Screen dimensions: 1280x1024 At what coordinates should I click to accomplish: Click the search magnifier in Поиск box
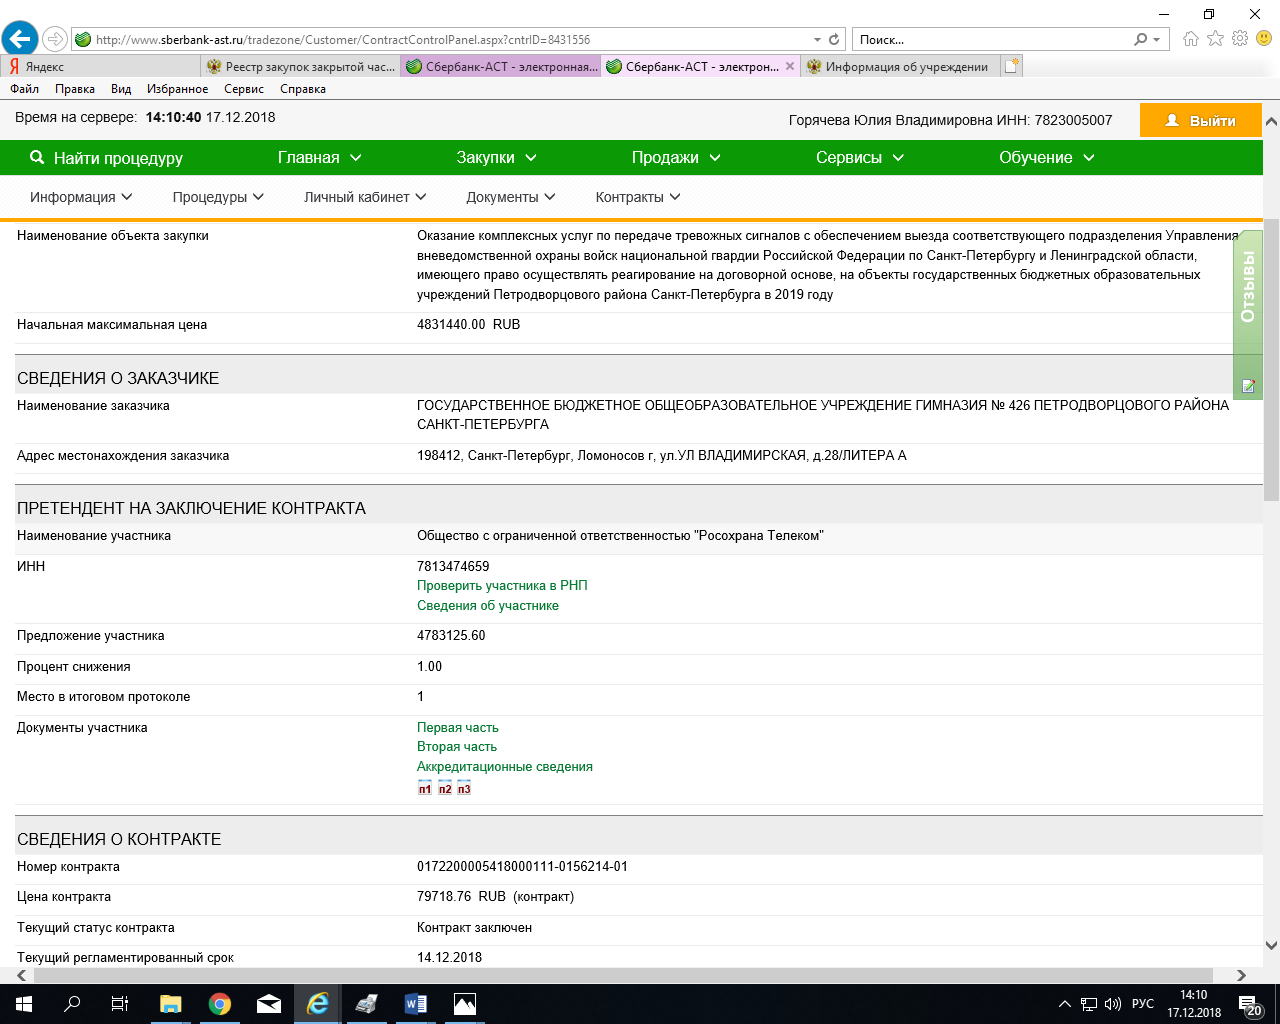click(x=1141, y=40)
